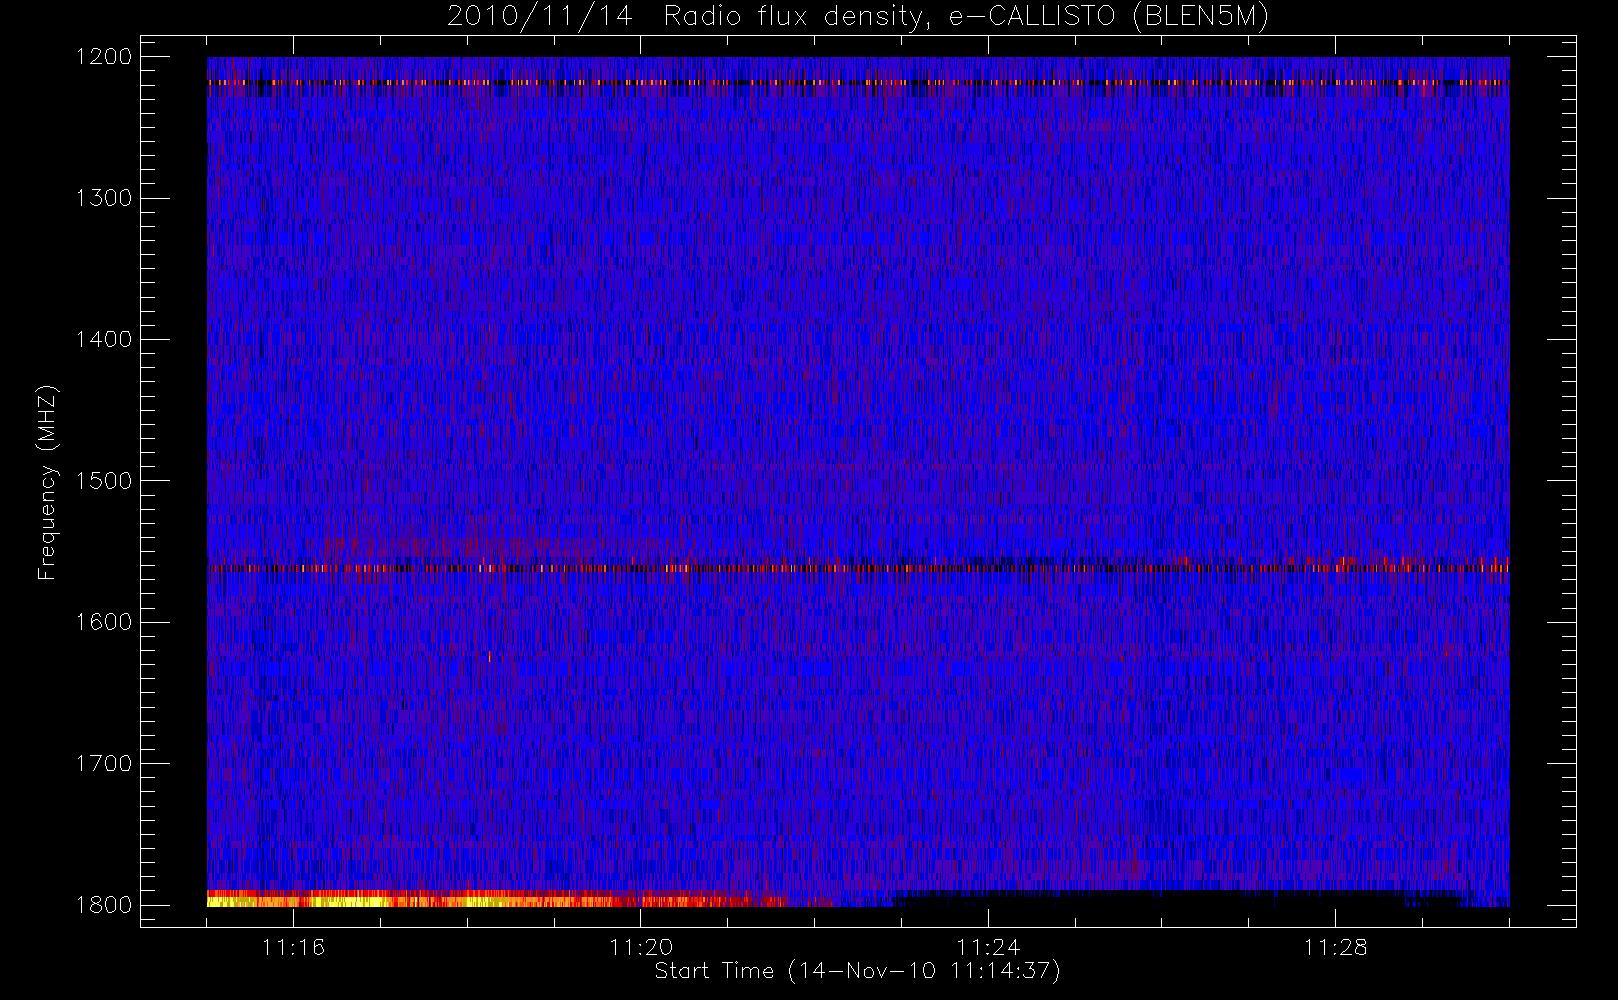This screenshot has width=1618, height=1000.
Task: Click the interference line near 1560 MHz
Action: tap(858, 568)
